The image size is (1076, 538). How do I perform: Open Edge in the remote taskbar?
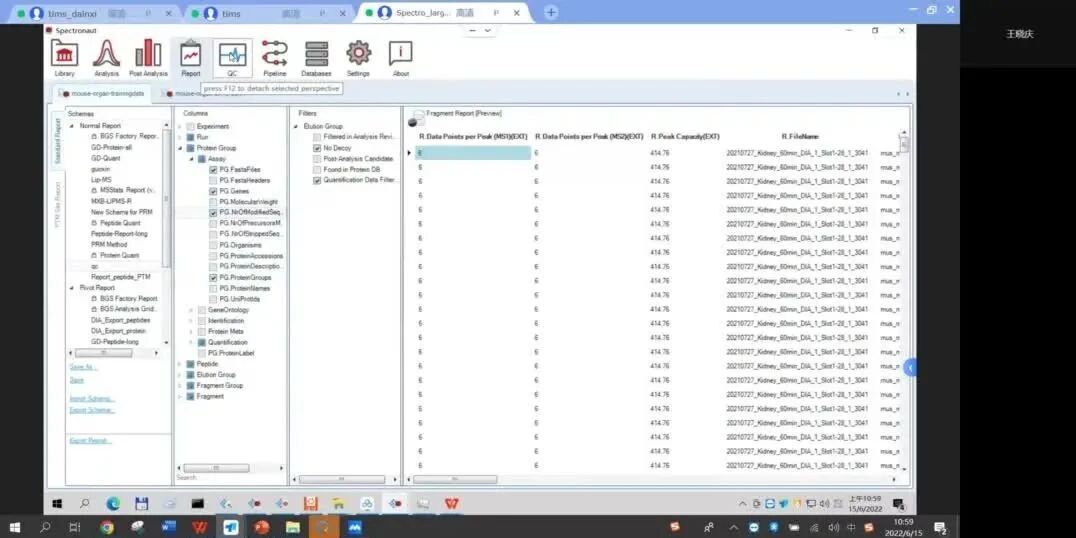pos(113,504)
